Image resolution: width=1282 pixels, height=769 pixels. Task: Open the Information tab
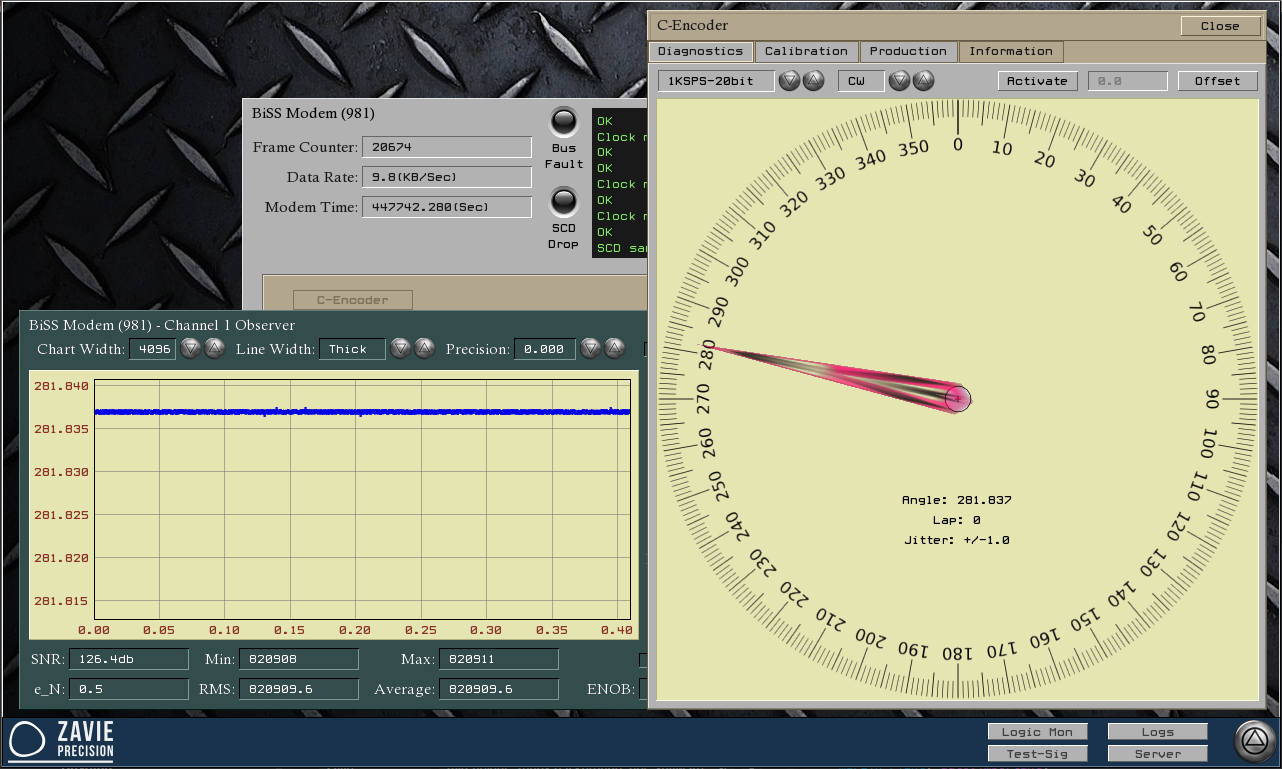tap(1011, 51)
